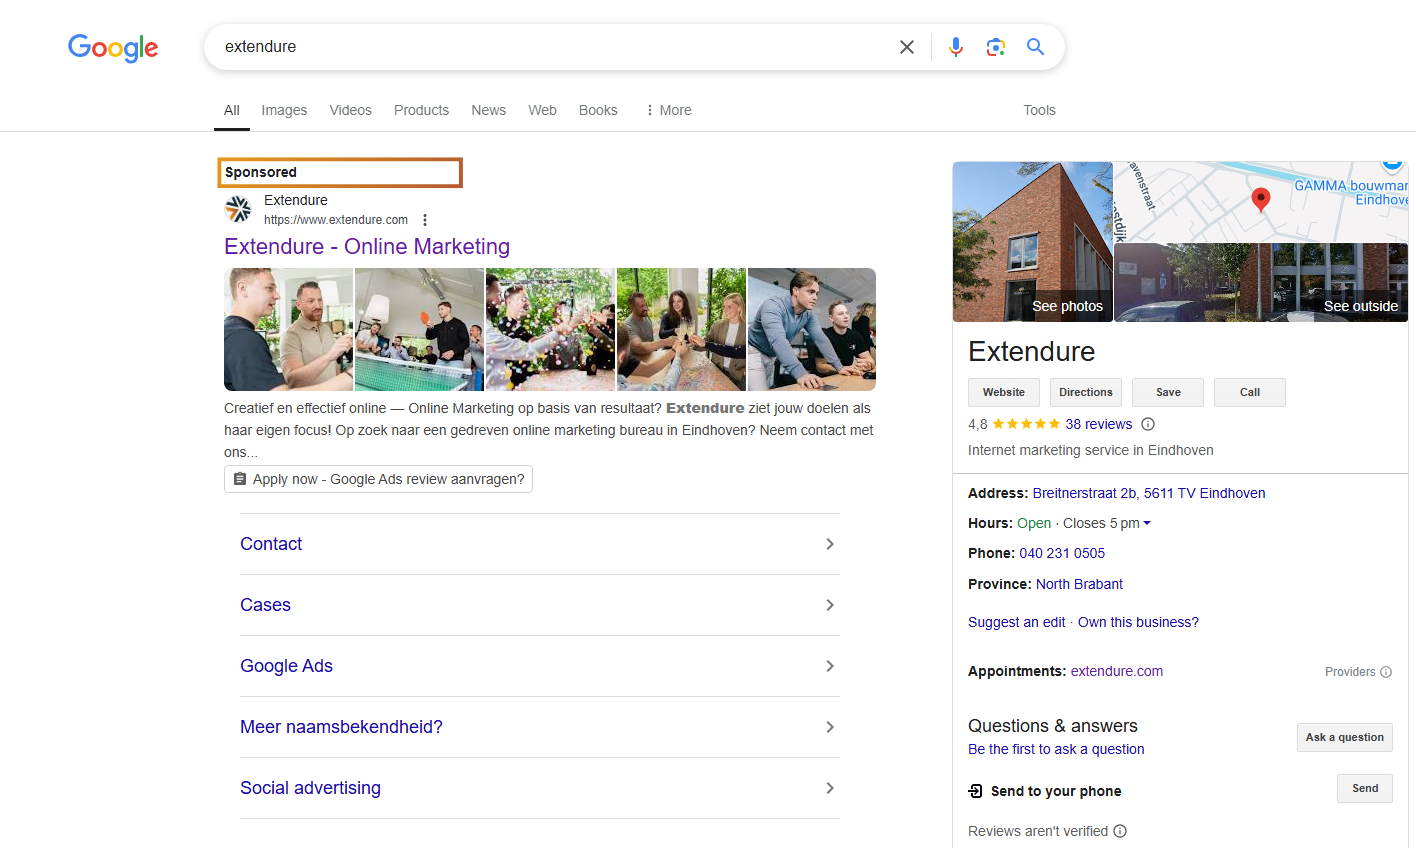Click the Save button for Extendure
Screen dimensions: 1416x848
1168,392
